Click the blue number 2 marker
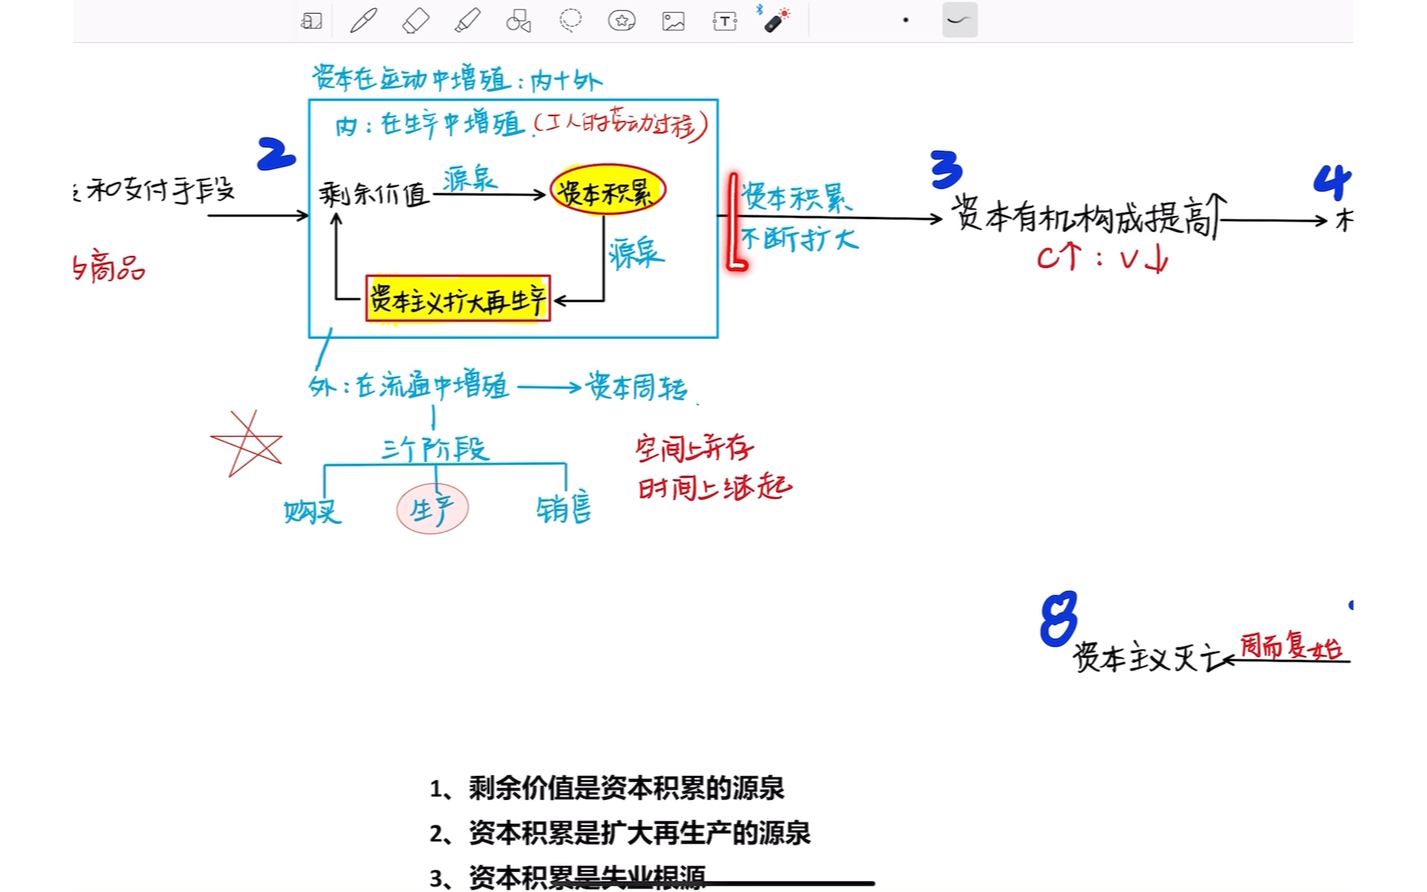The height and width of the screenshot is (892, 1427). tap(276, 154)
